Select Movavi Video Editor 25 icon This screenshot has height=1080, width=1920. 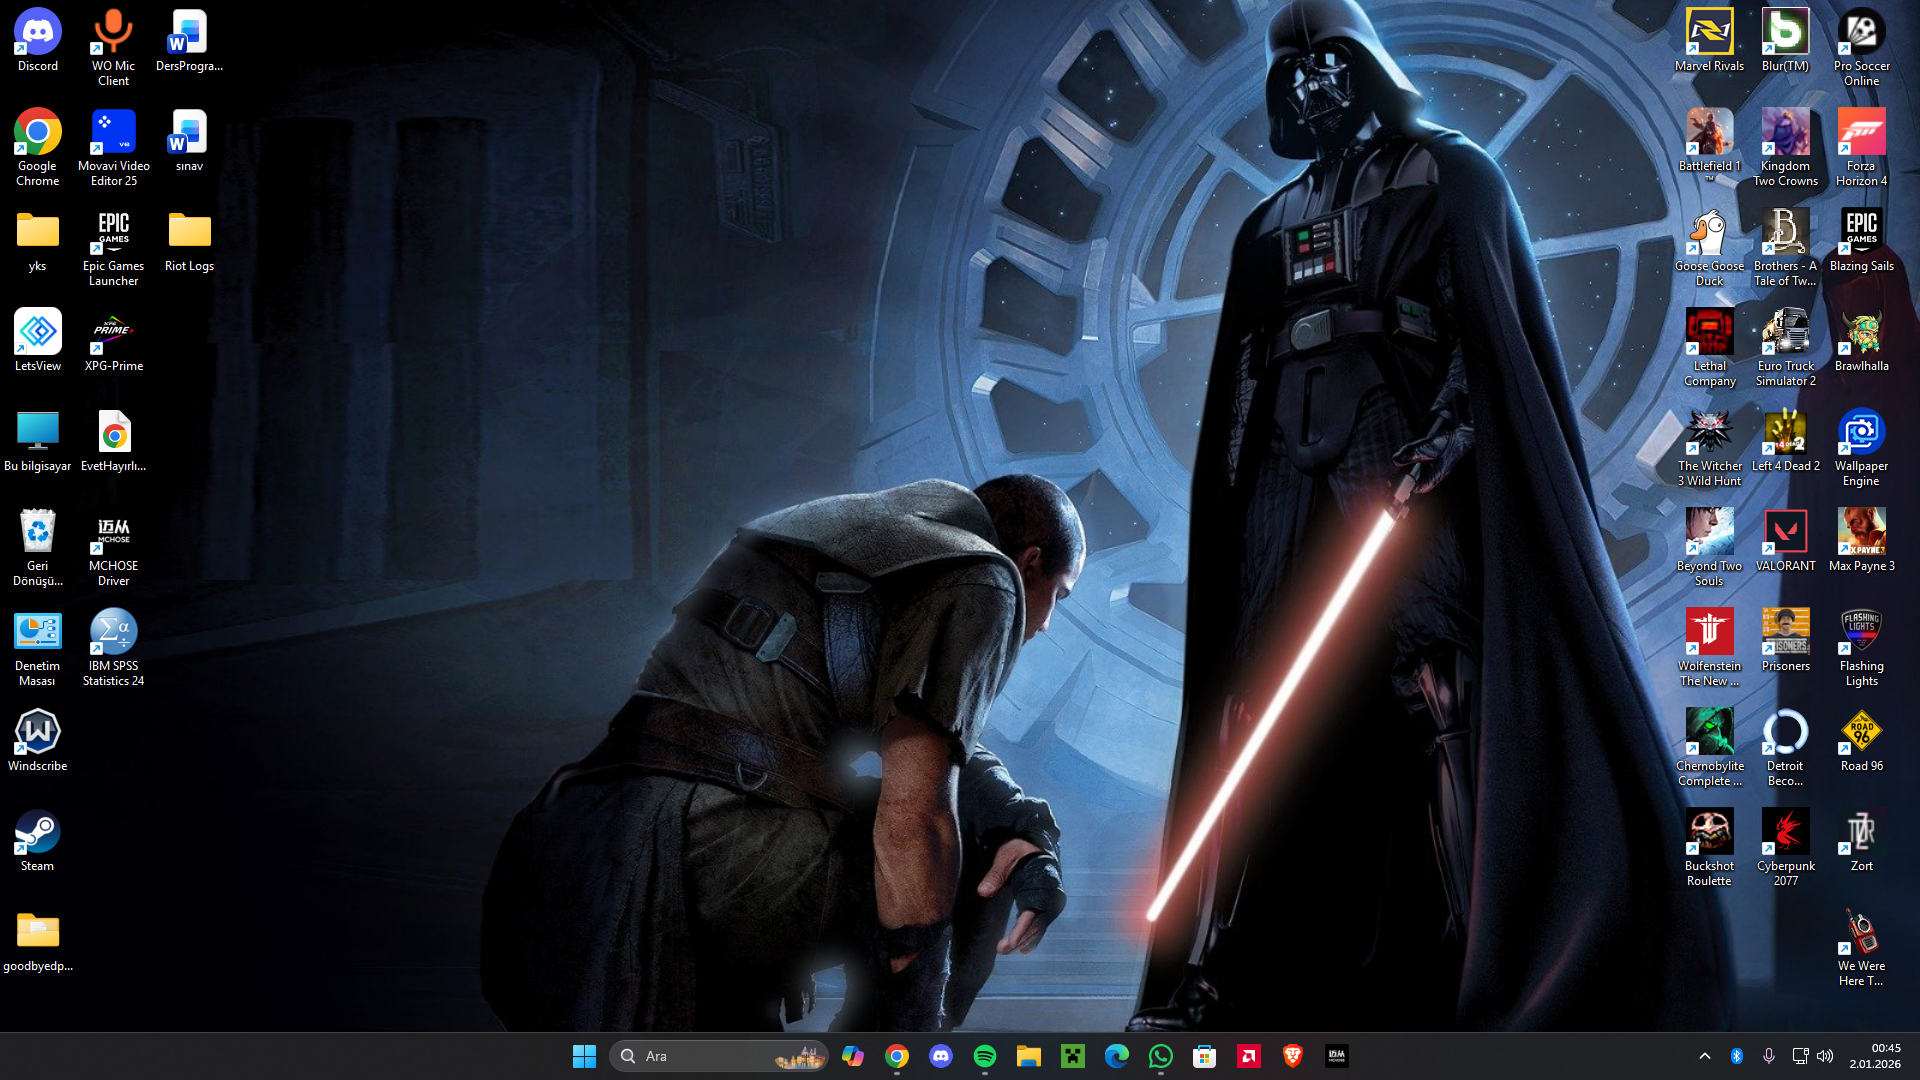click(113, 147)
